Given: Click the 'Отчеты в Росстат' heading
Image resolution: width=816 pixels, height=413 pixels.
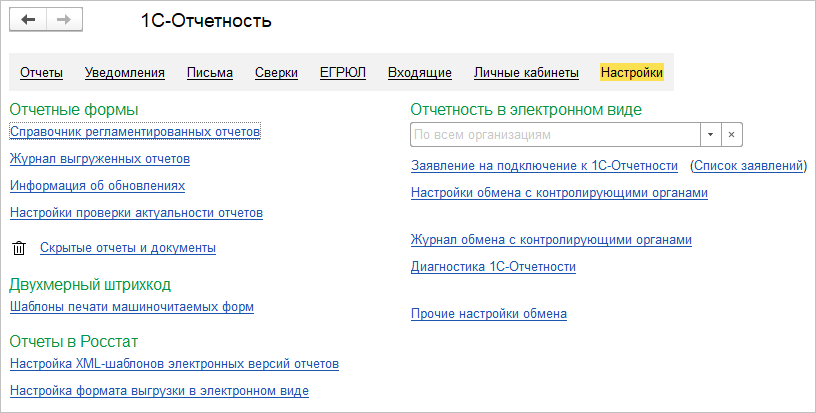Looking at the screenshot, I should point(73,342).
